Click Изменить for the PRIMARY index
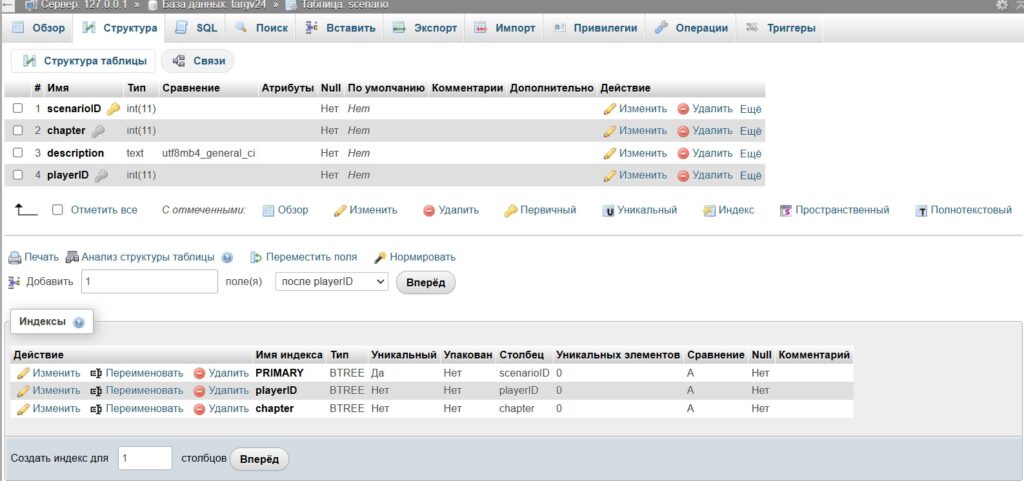The height and width of the screenshot is (481, 1024). (49, 373)
